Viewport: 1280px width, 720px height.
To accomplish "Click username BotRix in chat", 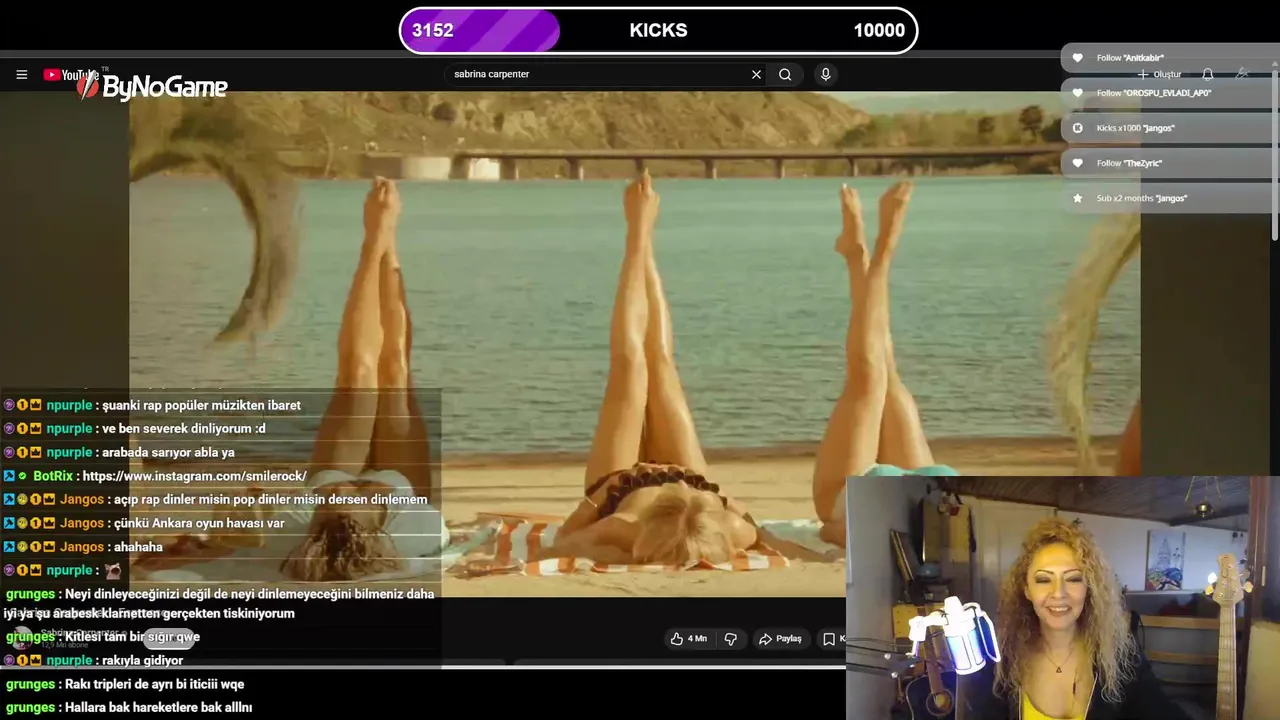I will click(x=53, y=476).
